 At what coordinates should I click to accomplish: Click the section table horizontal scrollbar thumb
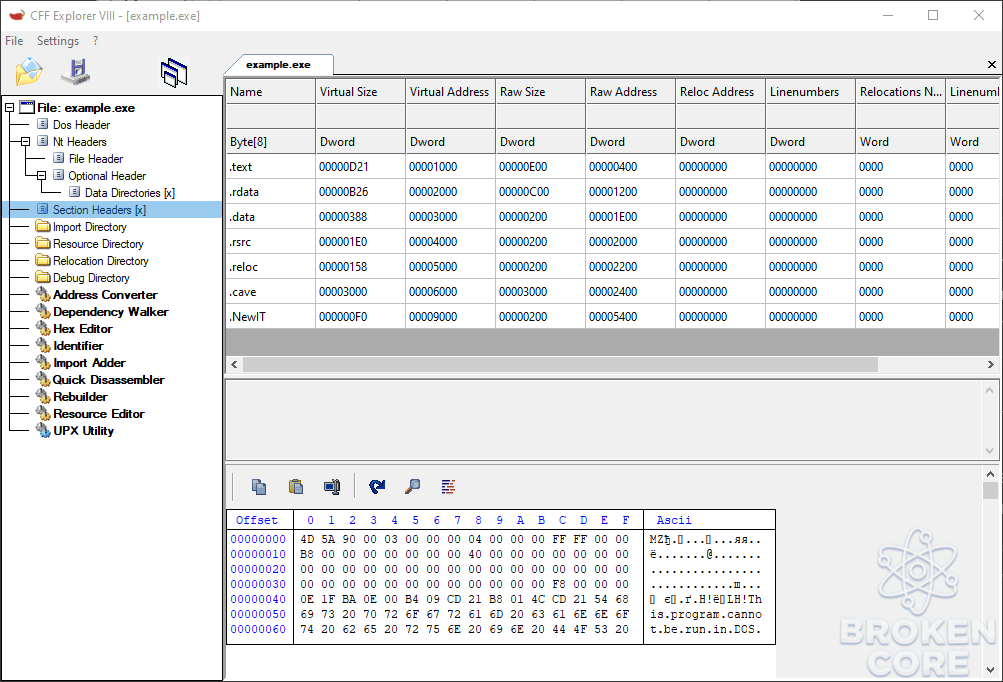click(x=560, y=365)
